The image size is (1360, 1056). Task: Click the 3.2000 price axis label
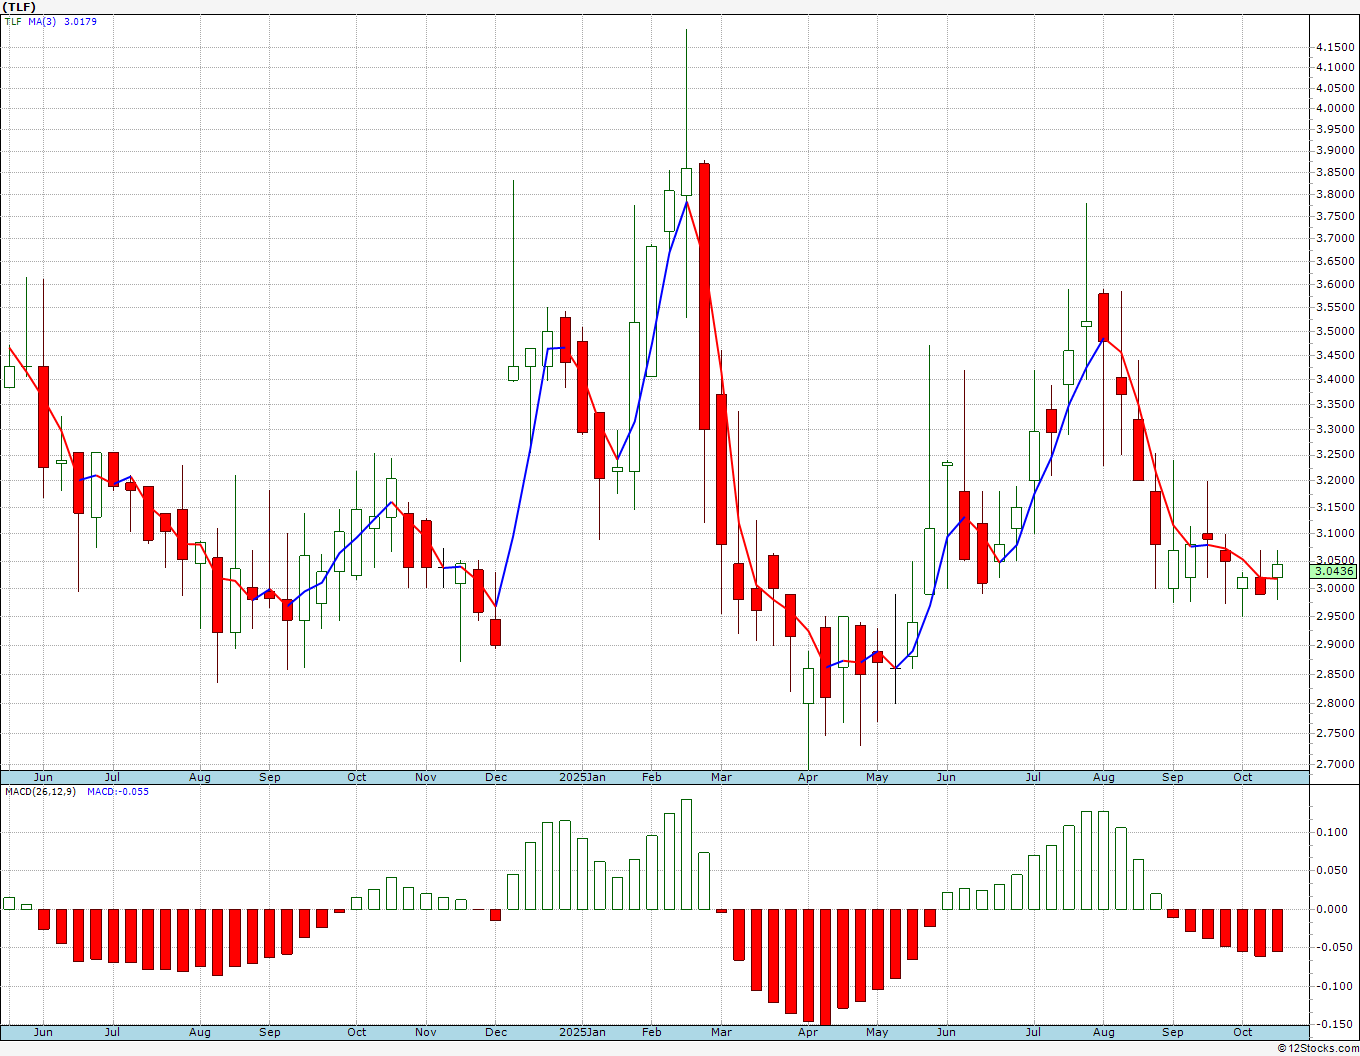coord(1336,481)
